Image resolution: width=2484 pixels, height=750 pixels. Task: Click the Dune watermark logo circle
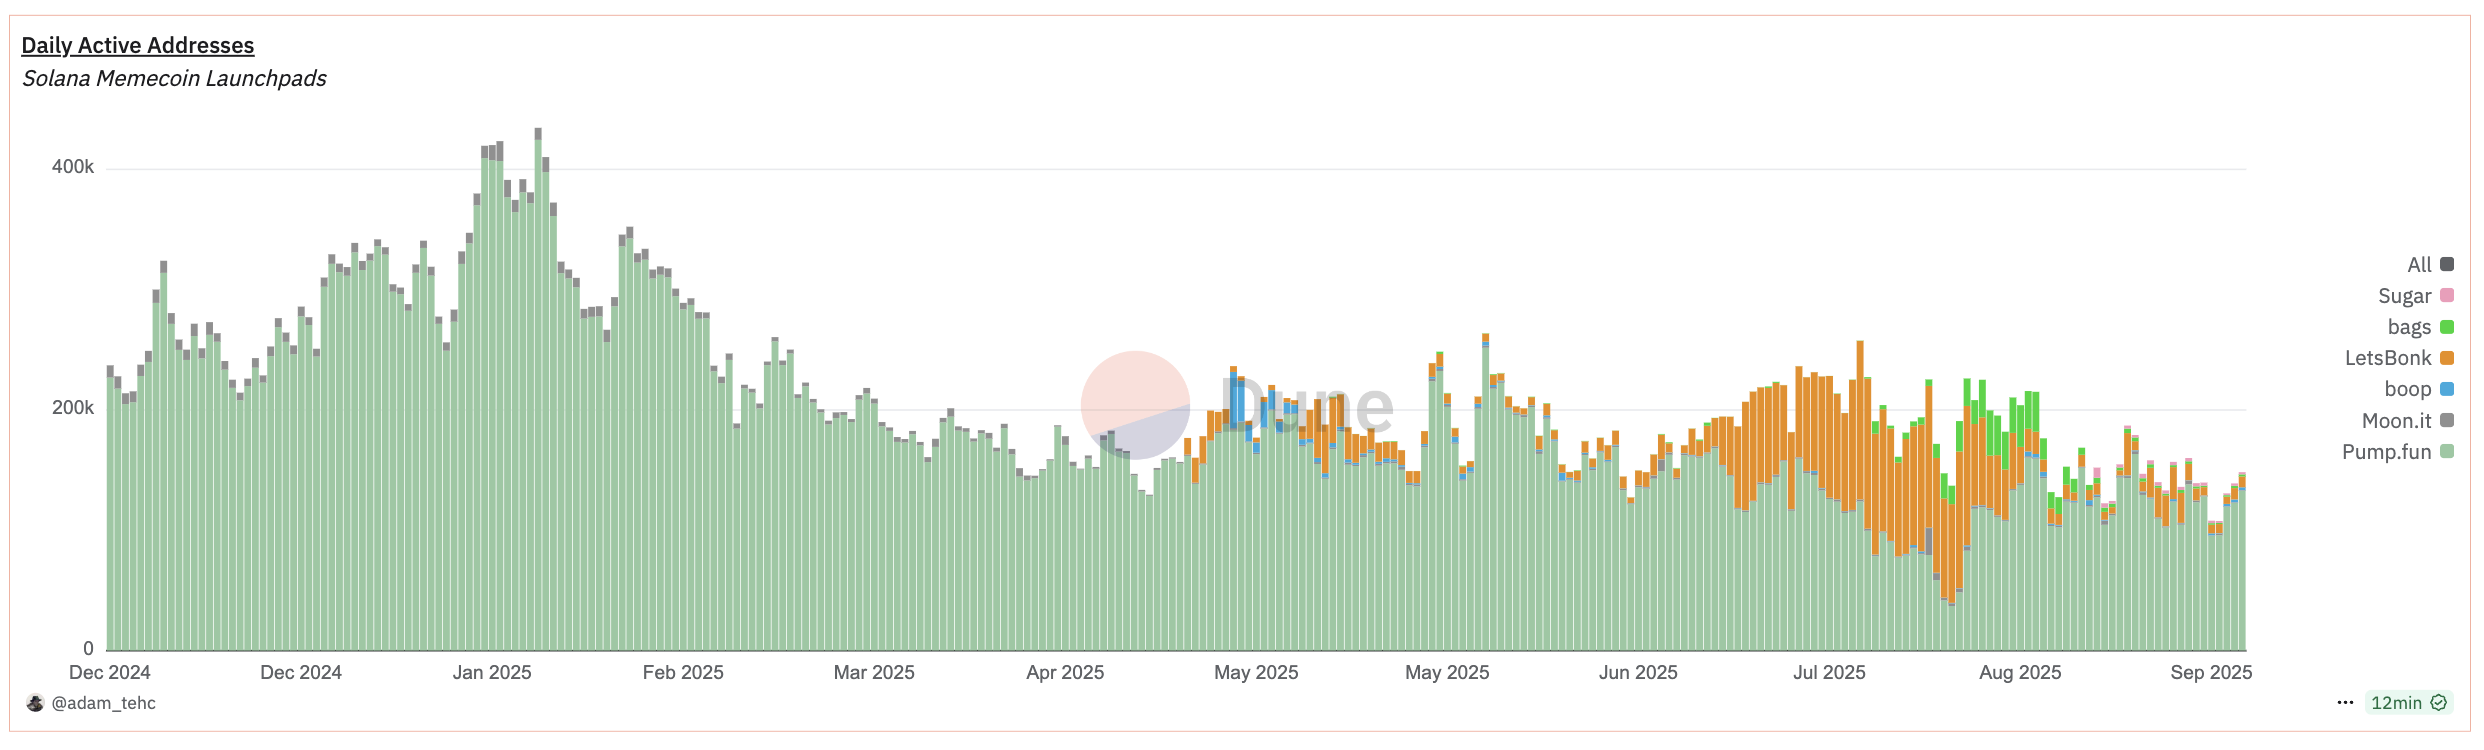(x=1136, y=405)
